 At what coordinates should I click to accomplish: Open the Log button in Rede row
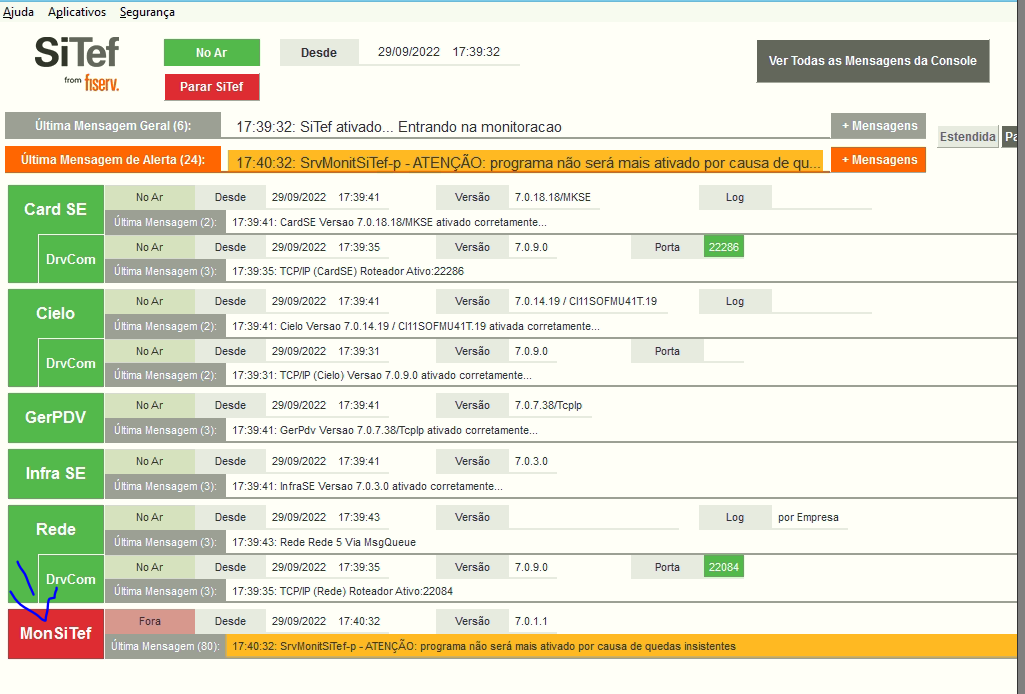[x=735, y=517]
